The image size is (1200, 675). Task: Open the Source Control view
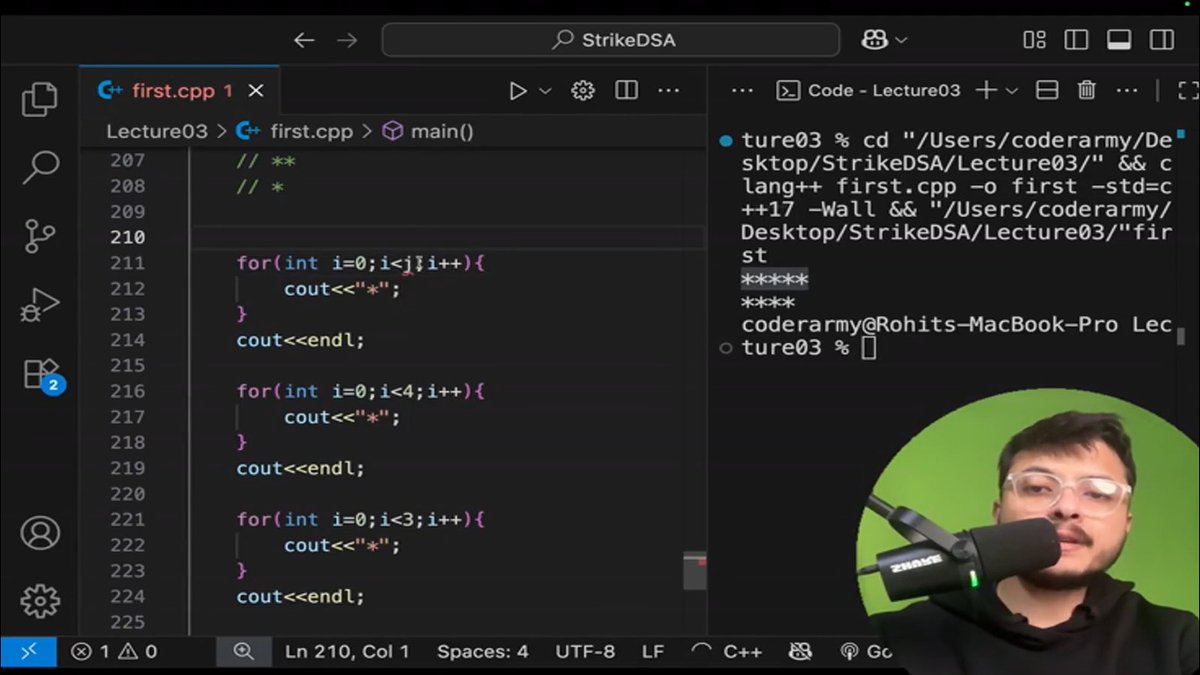tap(40, 236)
